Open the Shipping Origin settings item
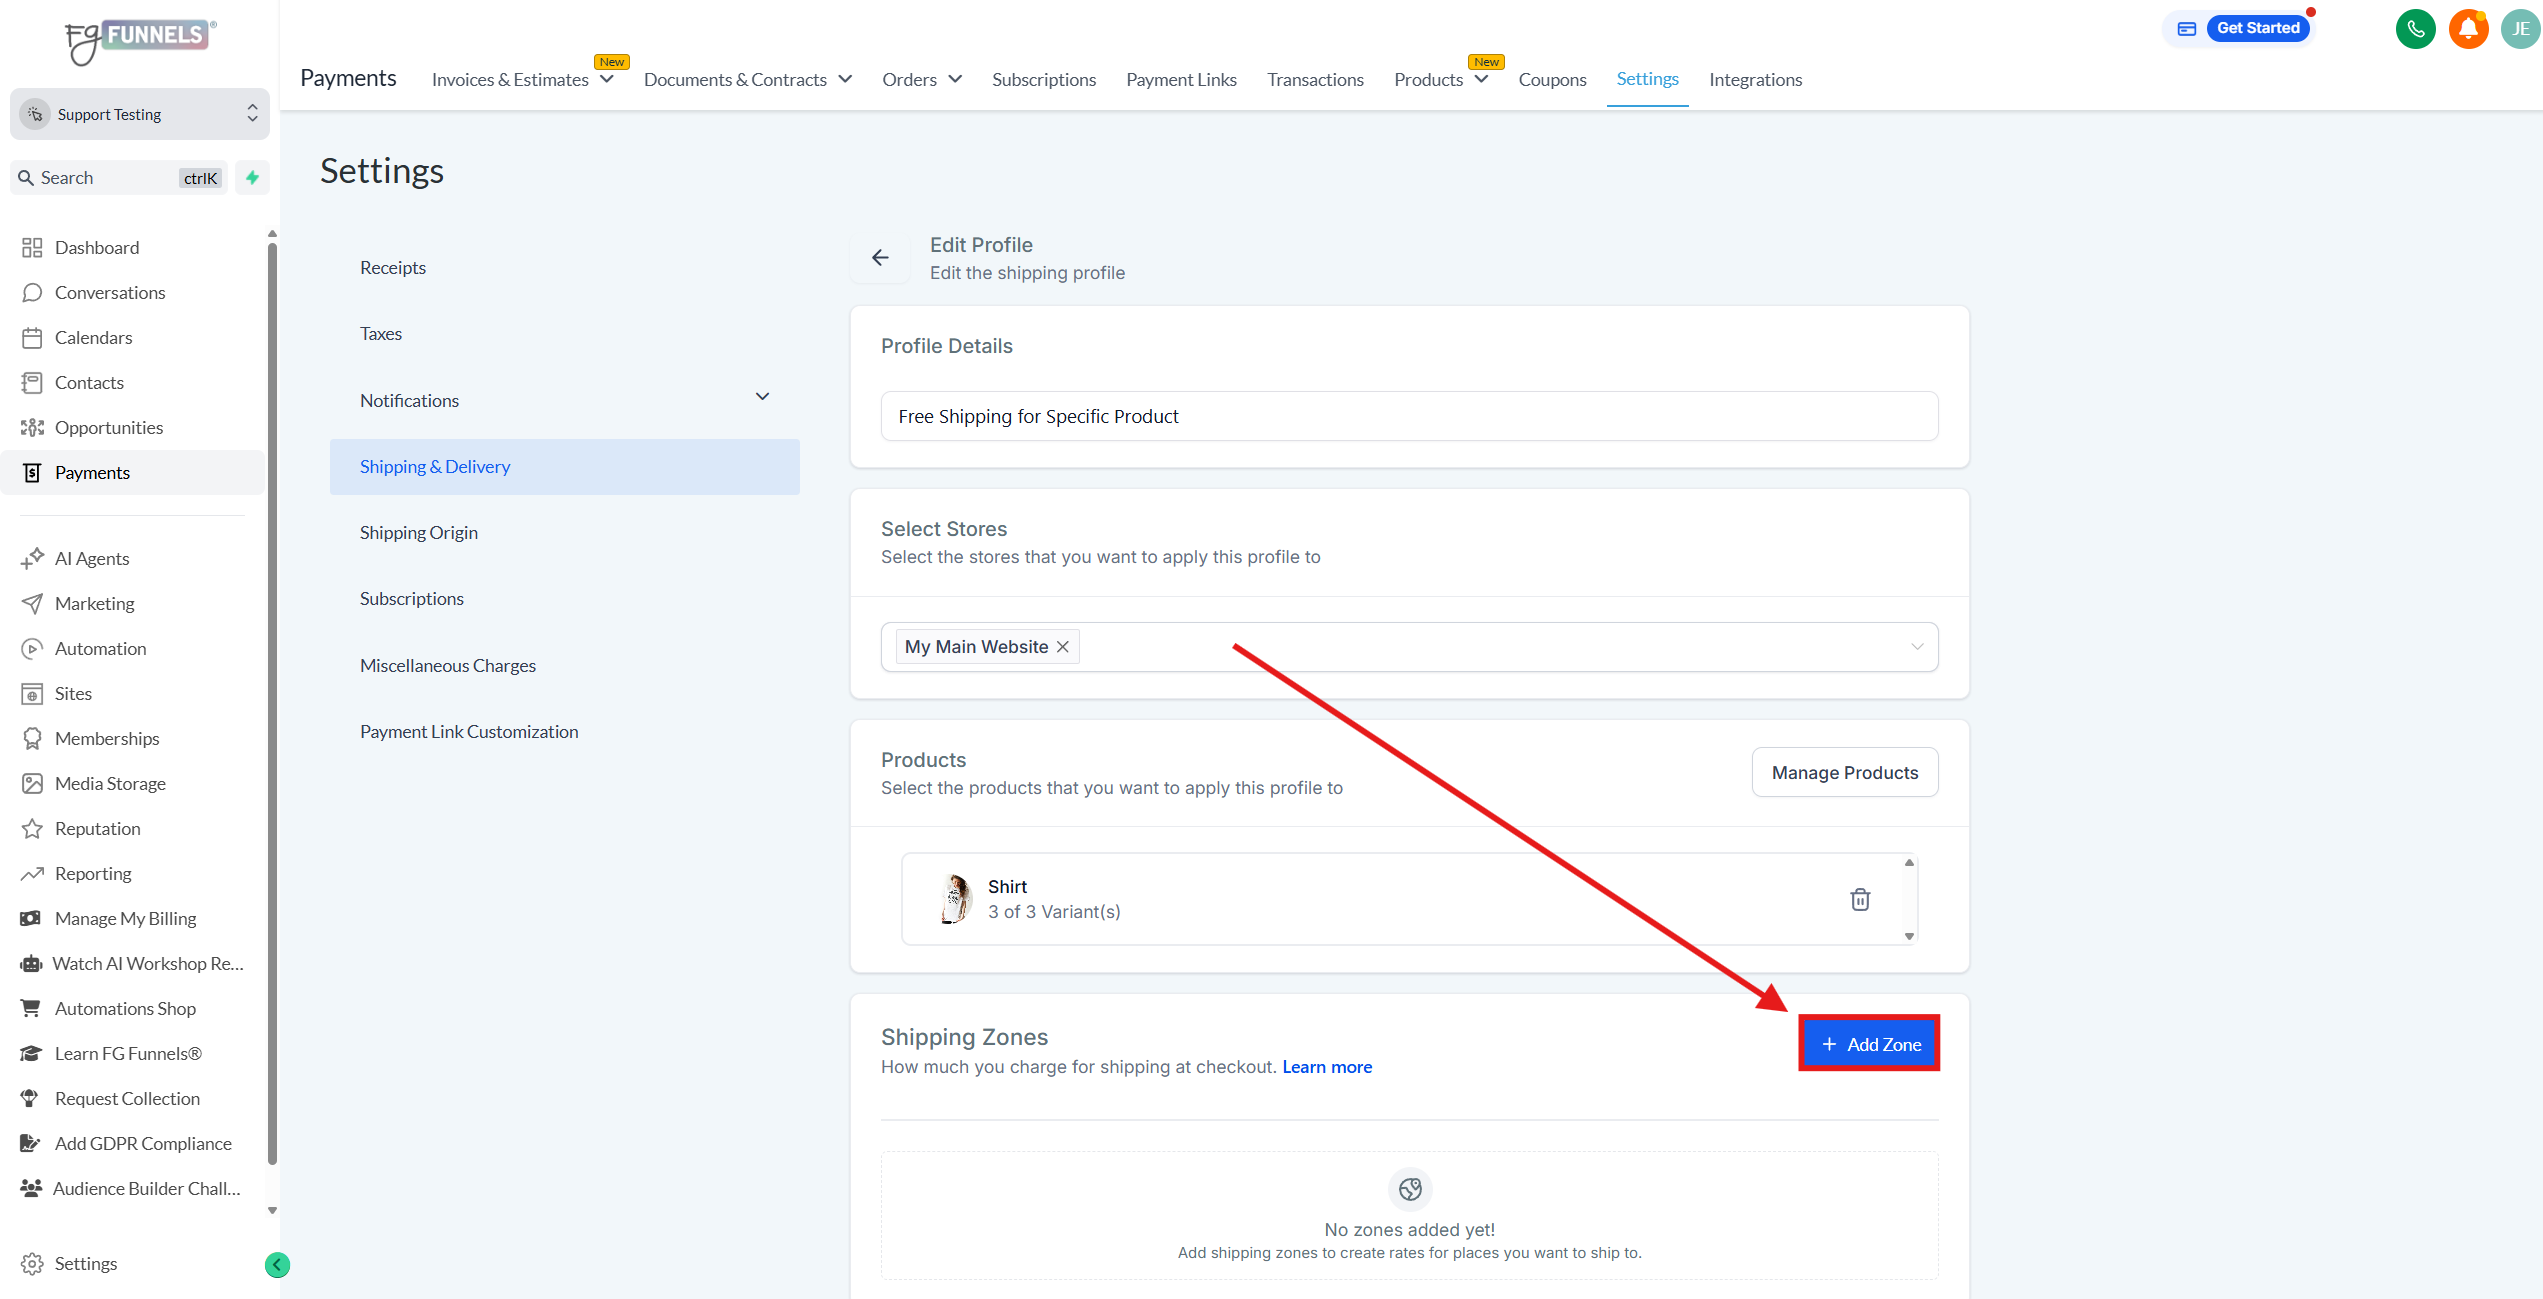The image size is (2543, 1299). 419,533
